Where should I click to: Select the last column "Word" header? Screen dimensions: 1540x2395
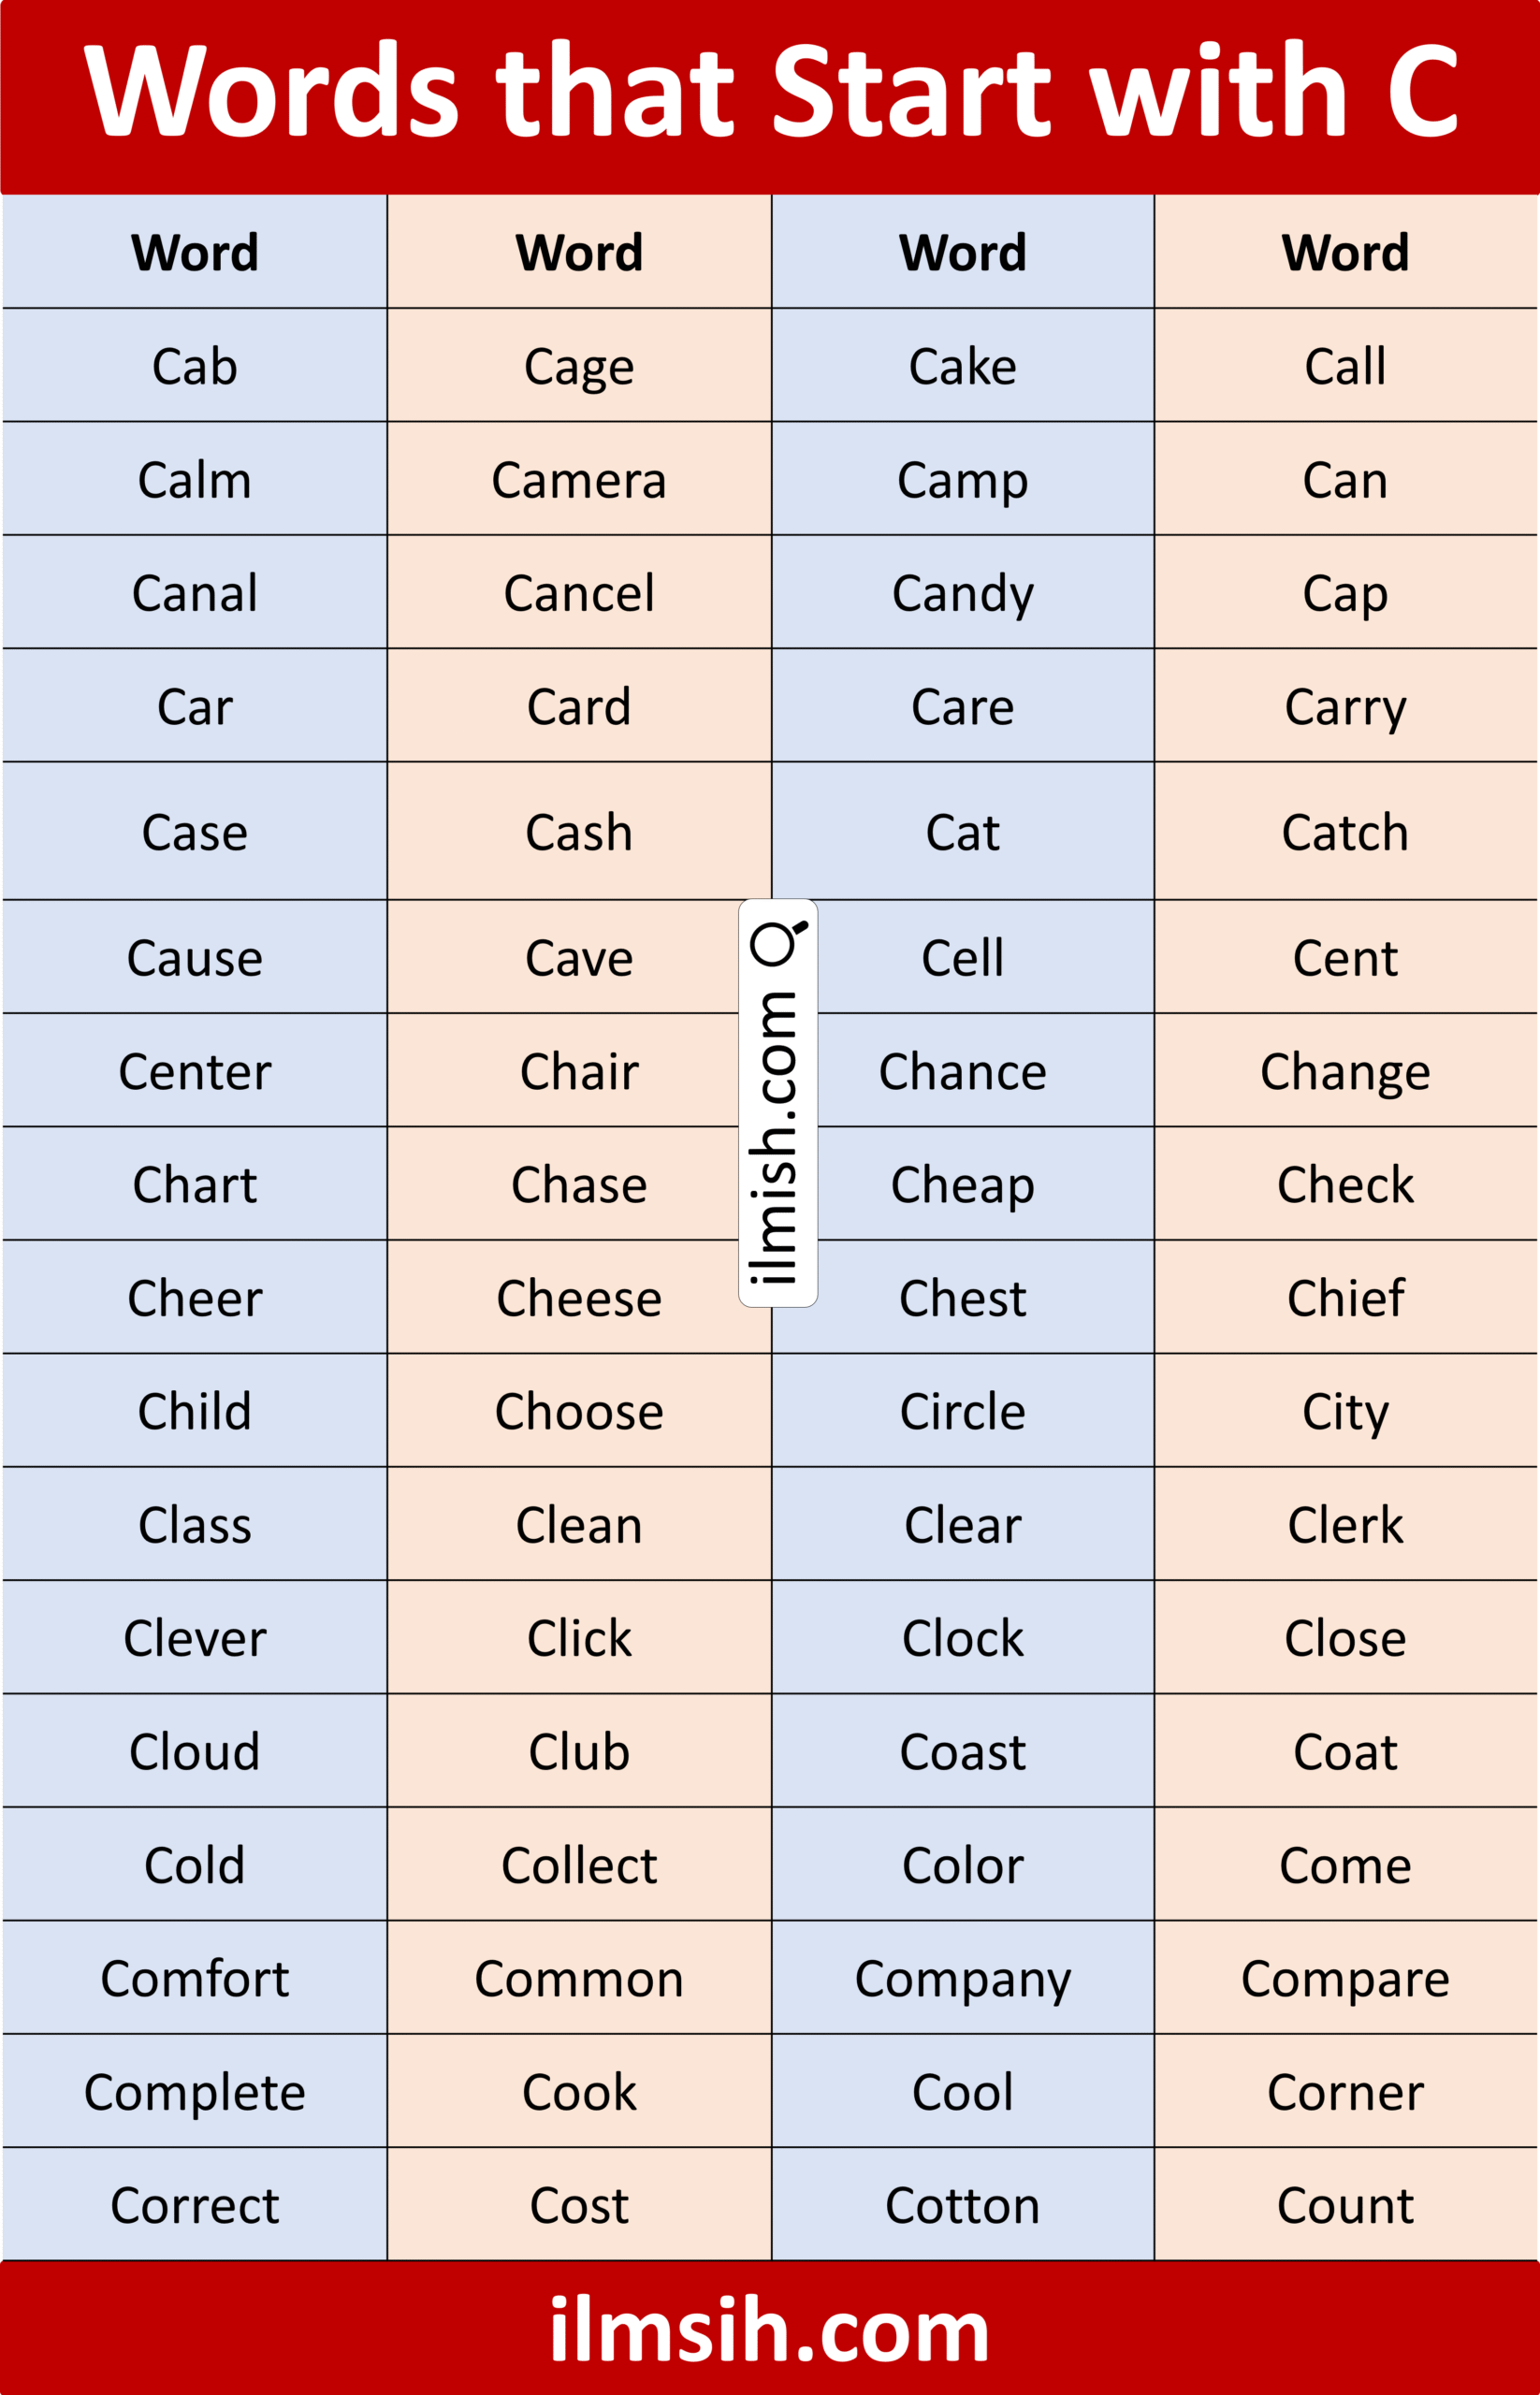(x=1346, y=251)
